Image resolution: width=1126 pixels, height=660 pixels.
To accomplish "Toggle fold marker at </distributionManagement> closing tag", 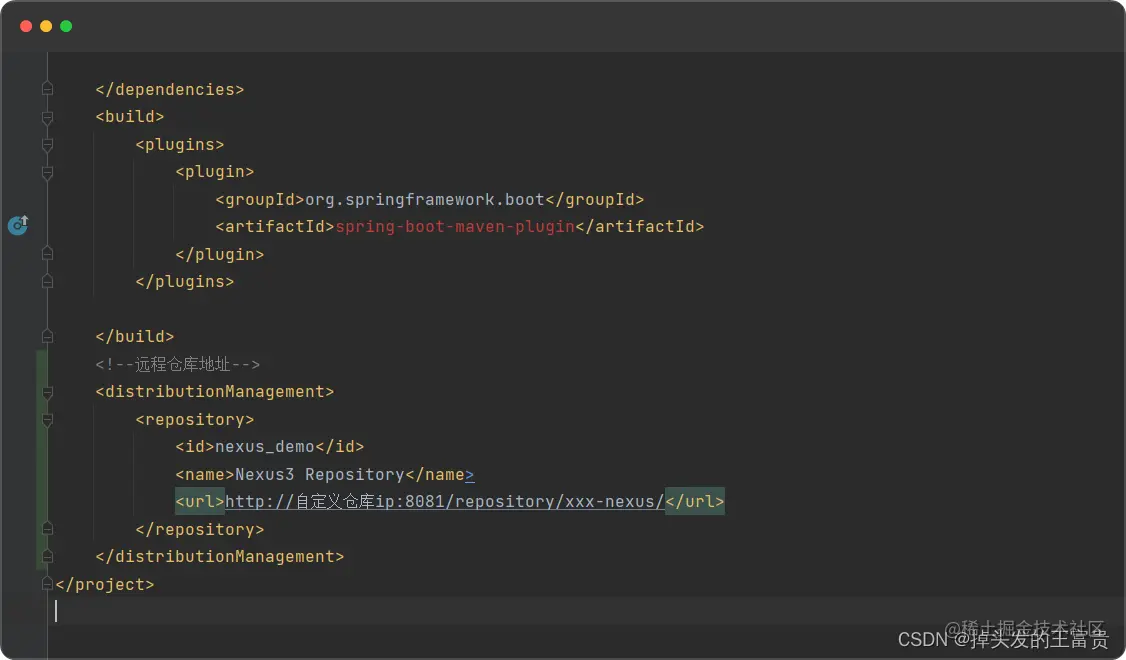I will (47, 556).
